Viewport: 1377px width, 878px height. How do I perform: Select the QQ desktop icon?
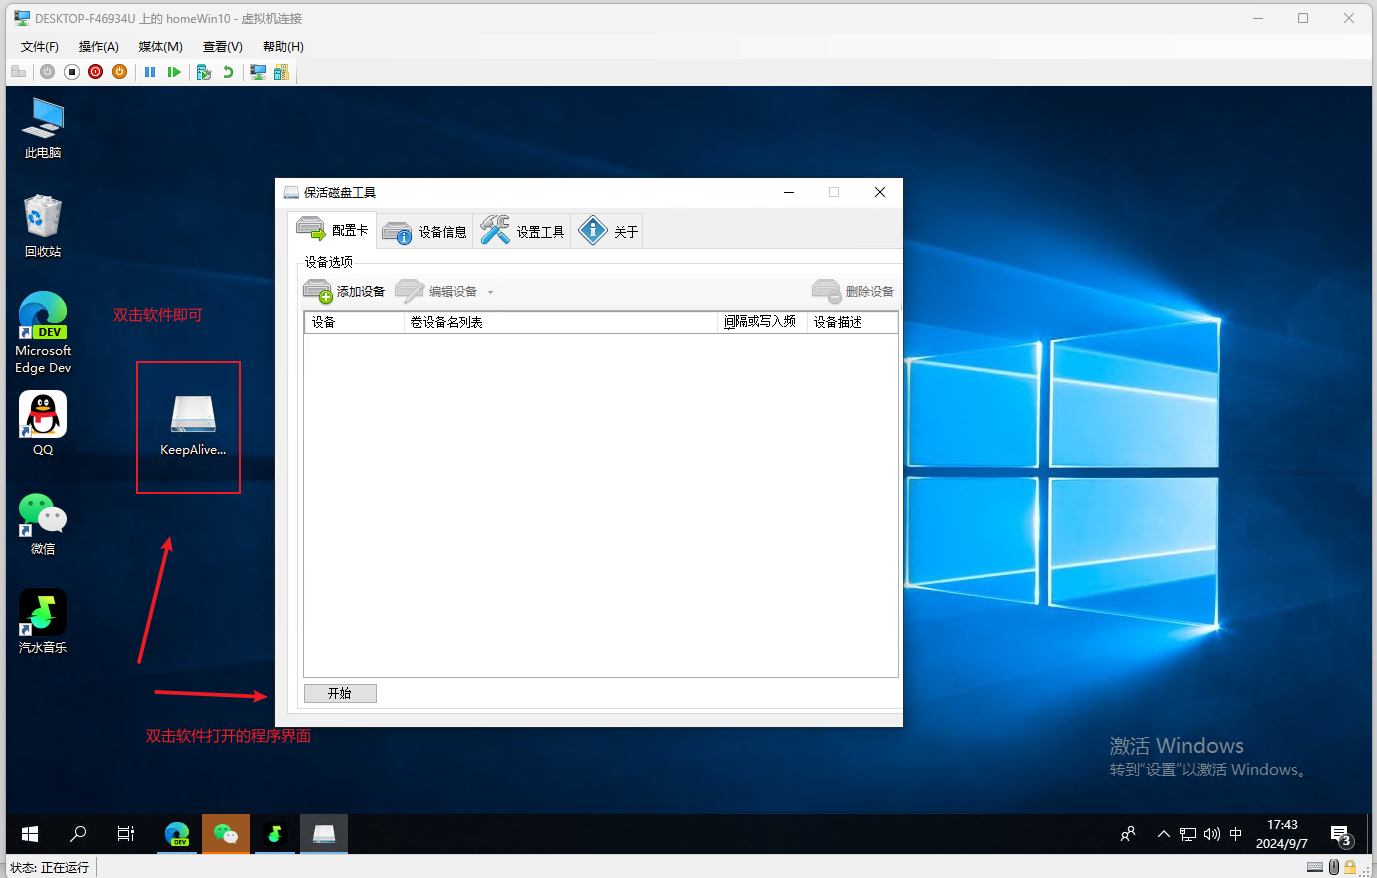[43, 423]
